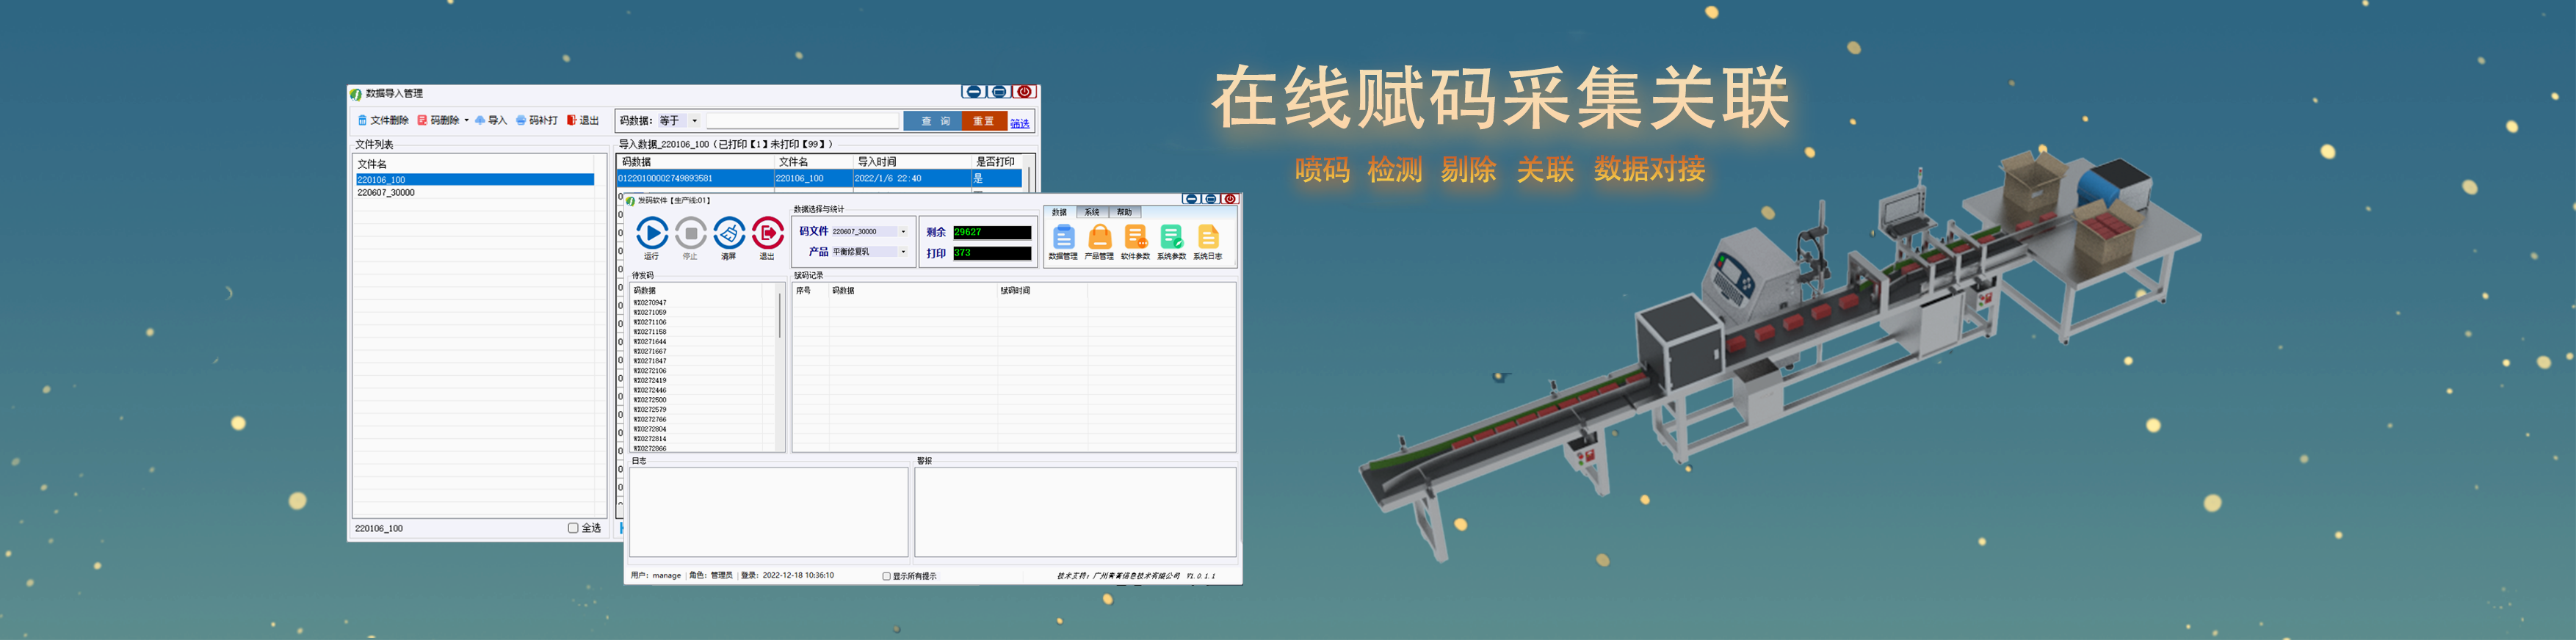Switch to the 系统 tab
Viewport: 2576px width, 640px height.
[x=1092, y=212]
